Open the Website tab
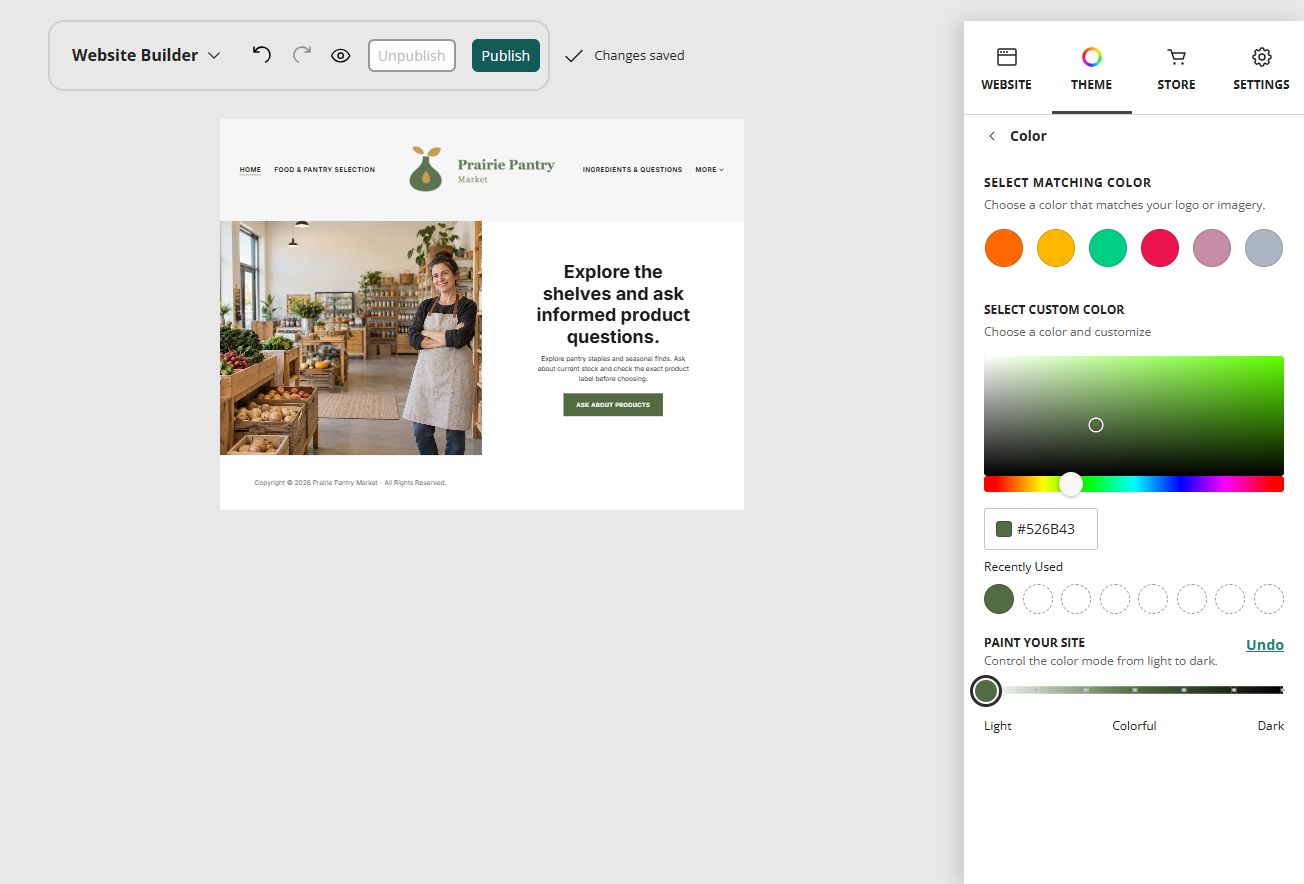This screenshot has height=884, width=1304. [x=1006, y=68]
